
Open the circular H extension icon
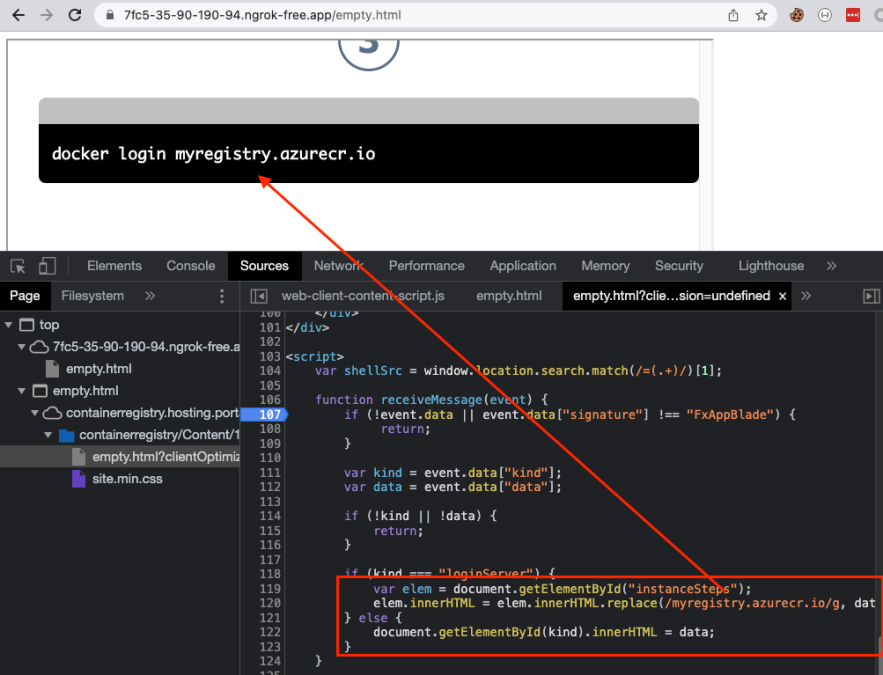[825, 15]
